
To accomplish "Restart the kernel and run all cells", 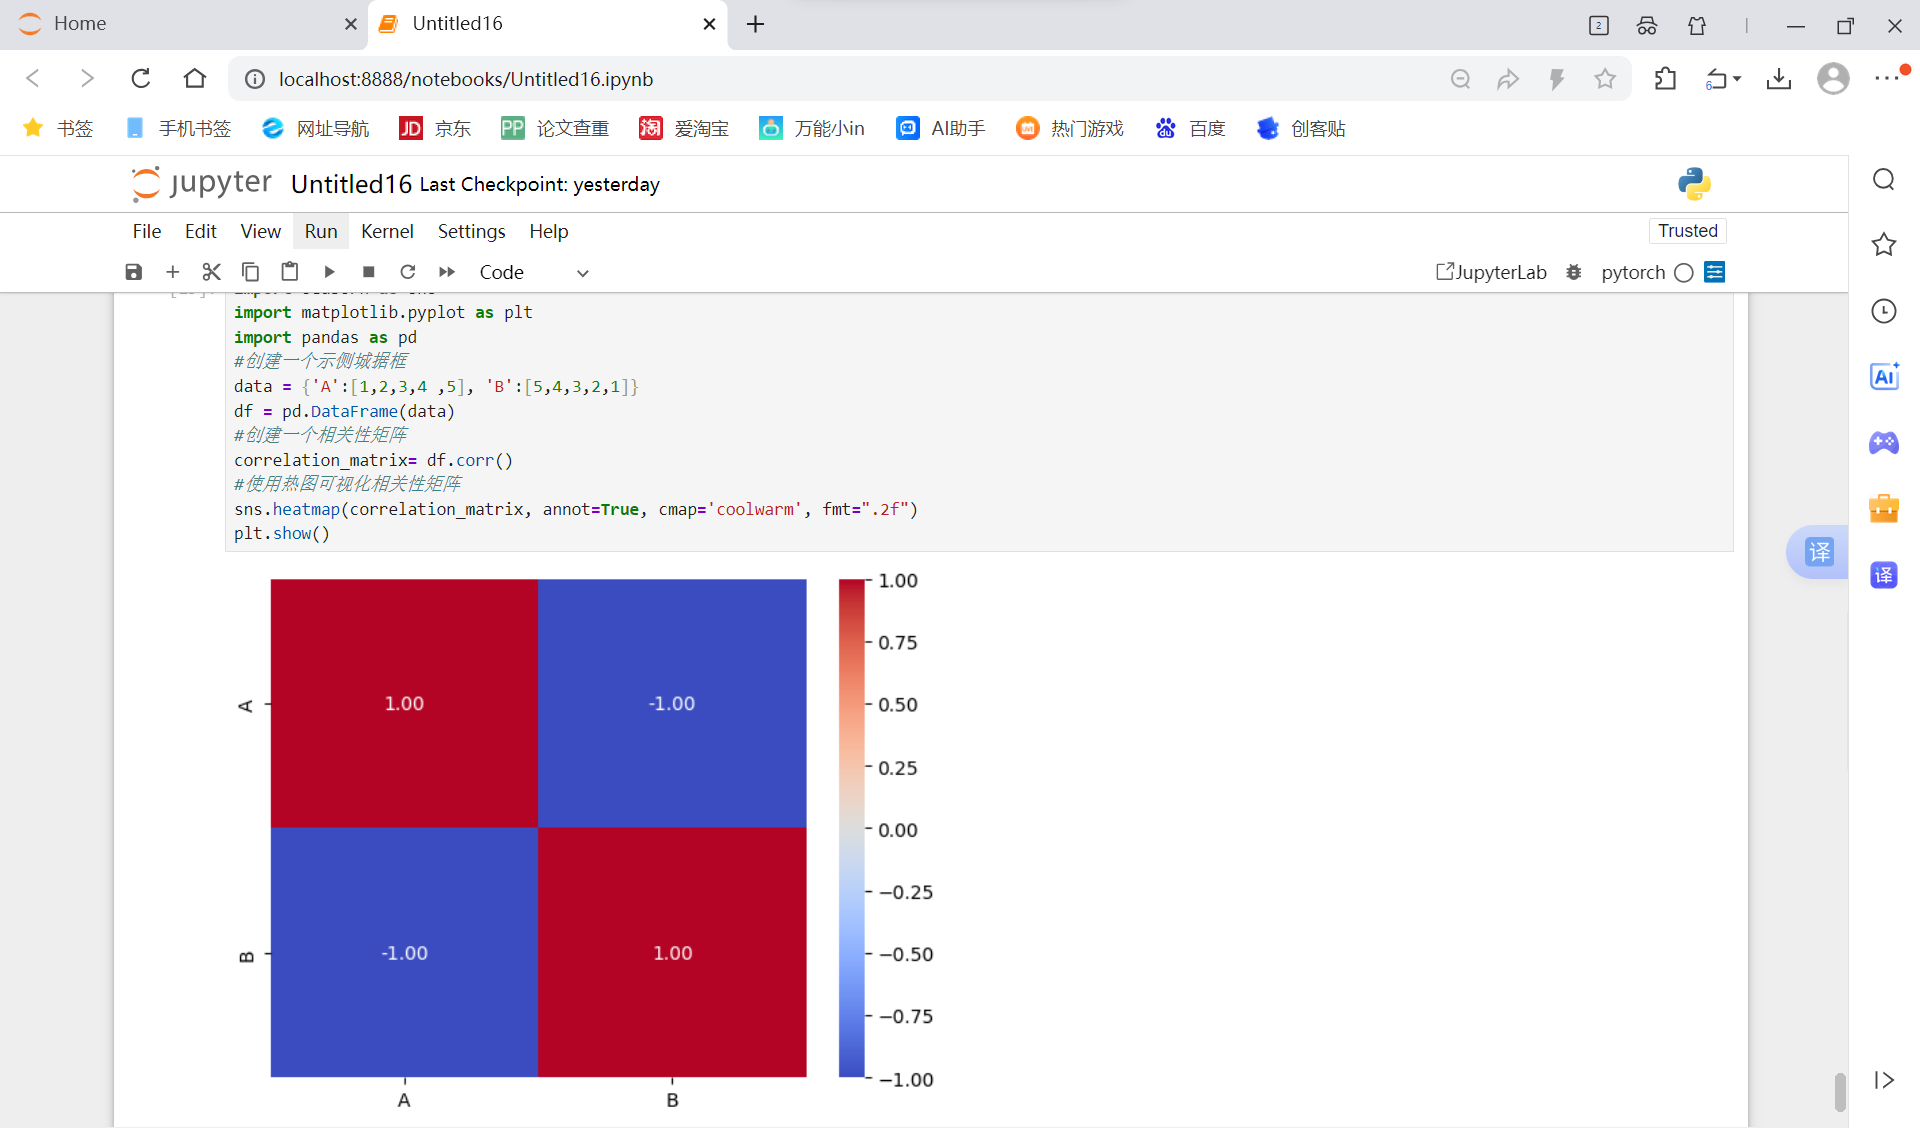I will tap(447, 272).
